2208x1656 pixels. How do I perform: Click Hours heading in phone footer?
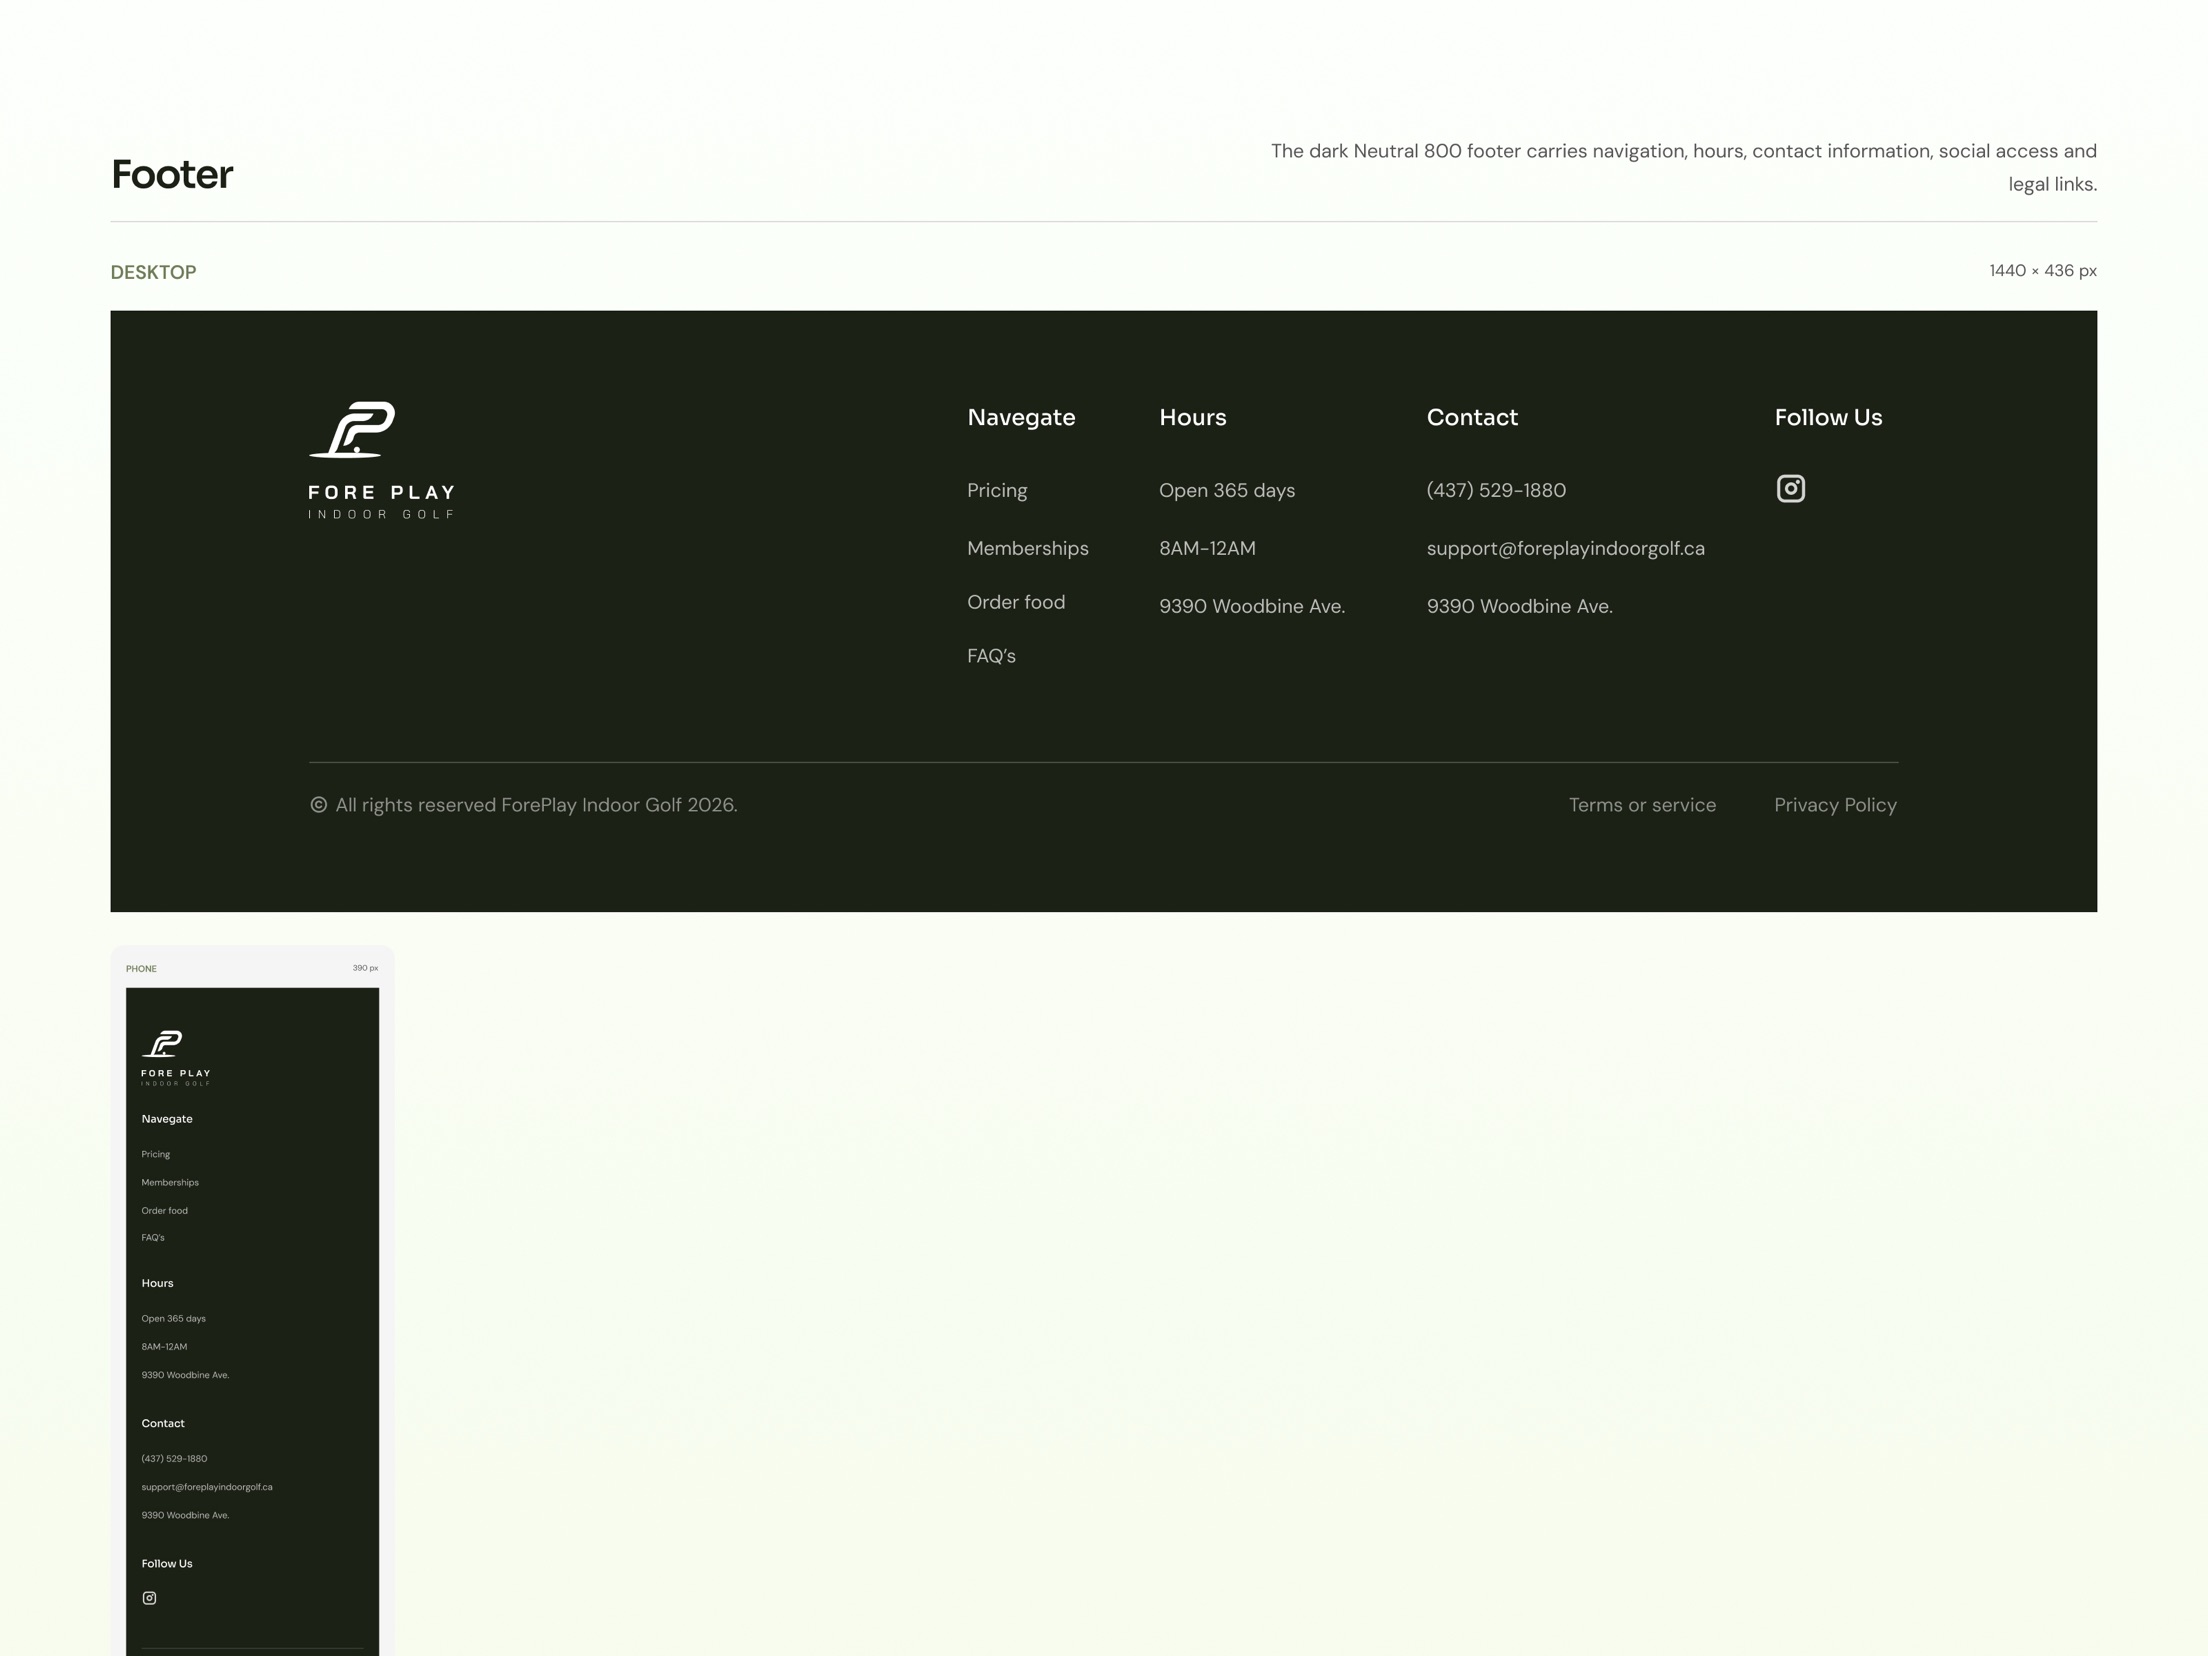pyautogui.click(x=157, y=1283)
